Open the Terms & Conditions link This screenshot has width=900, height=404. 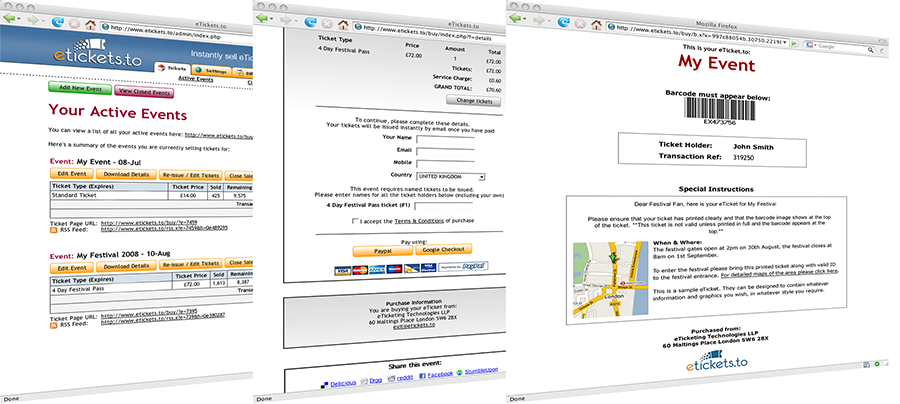coord(419,220)
